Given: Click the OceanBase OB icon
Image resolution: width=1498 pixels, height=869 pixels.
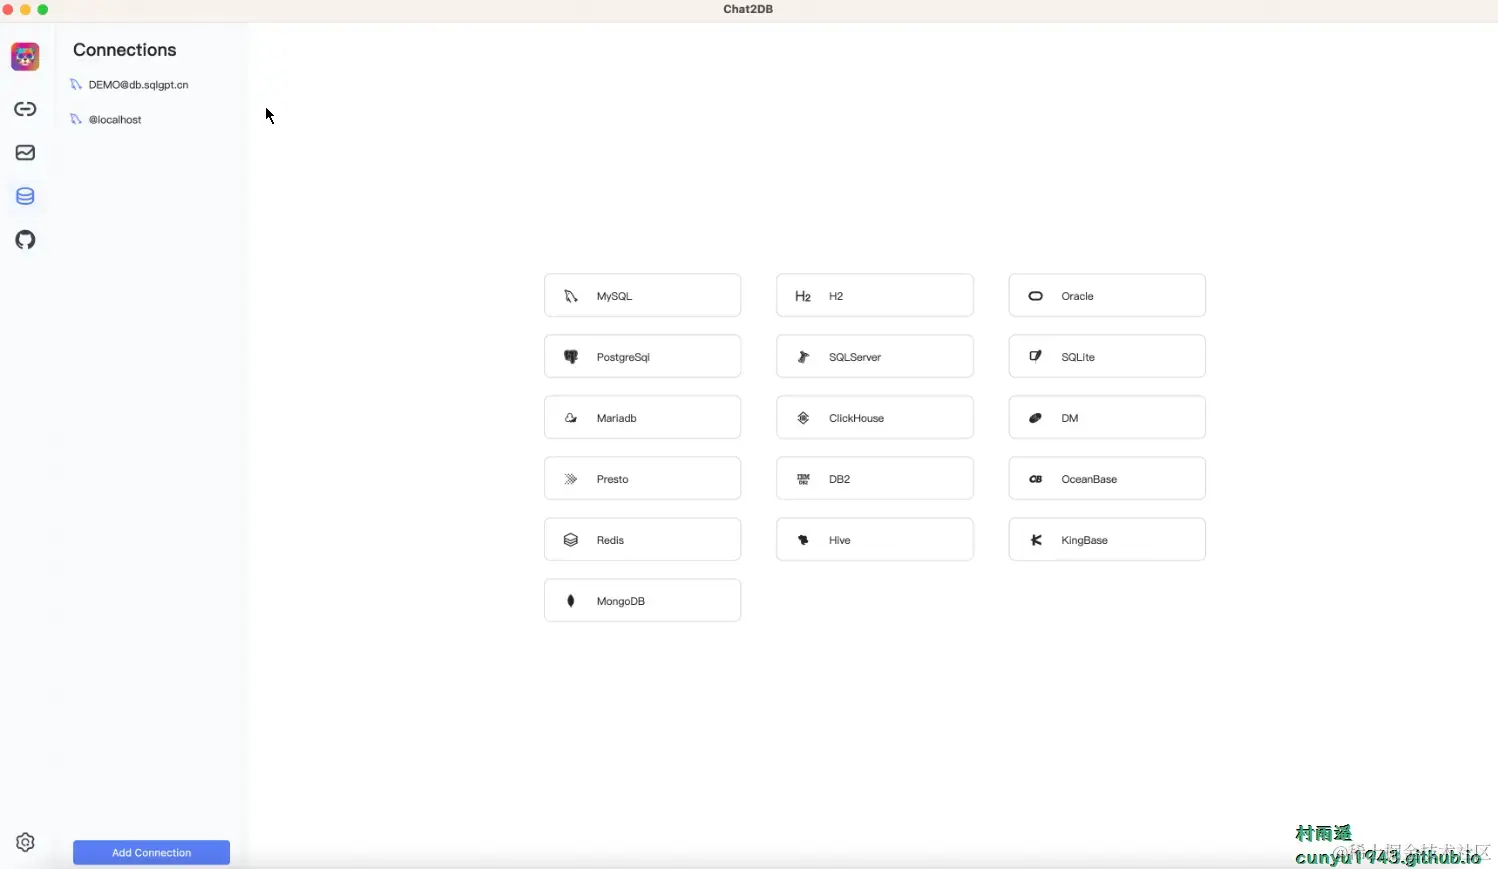Looking at the screenshot, I should (1036, 479).
